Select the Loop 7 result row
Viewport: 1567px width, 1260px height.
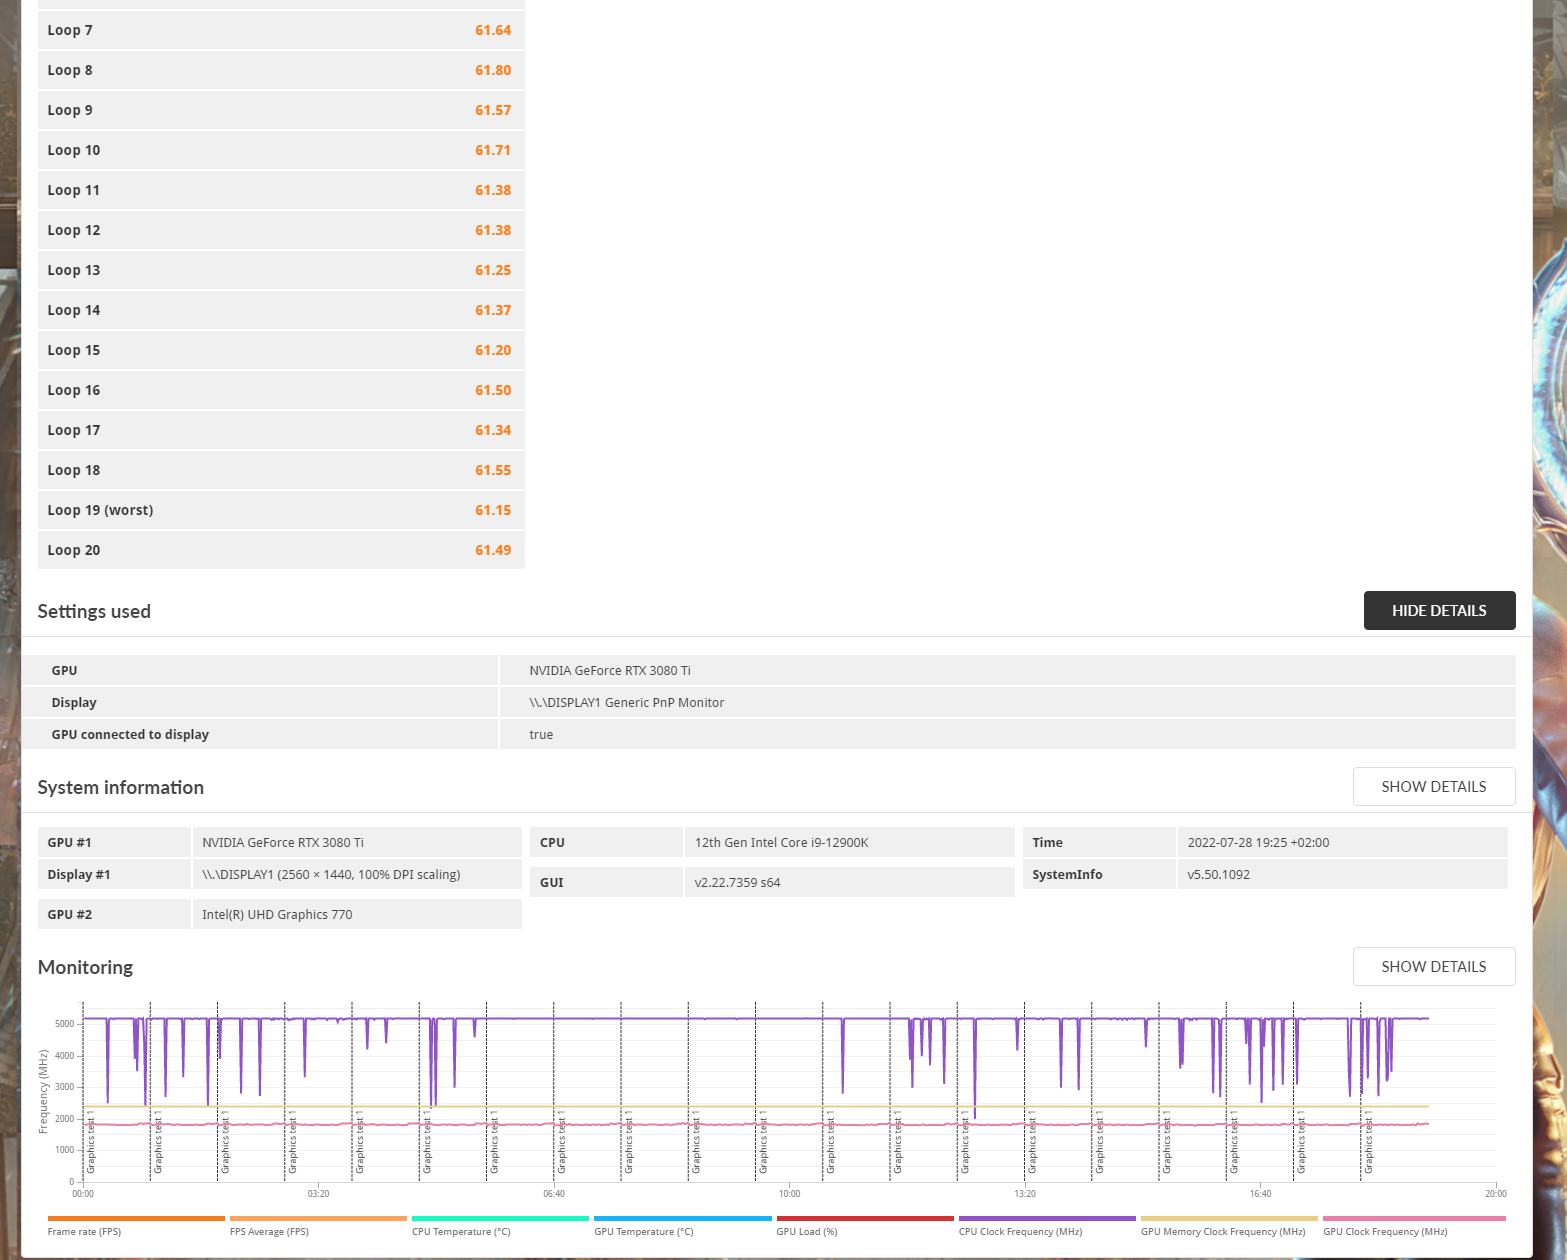tap(281, 30)
